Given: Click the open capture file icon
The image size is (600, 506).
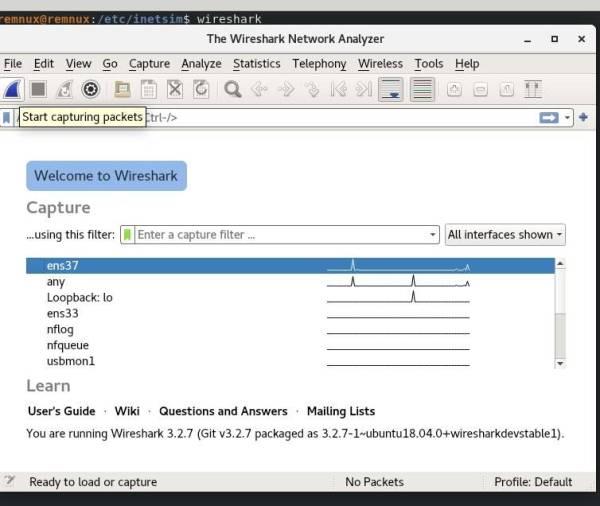Looking at the screenshot, I should point(122,90).
